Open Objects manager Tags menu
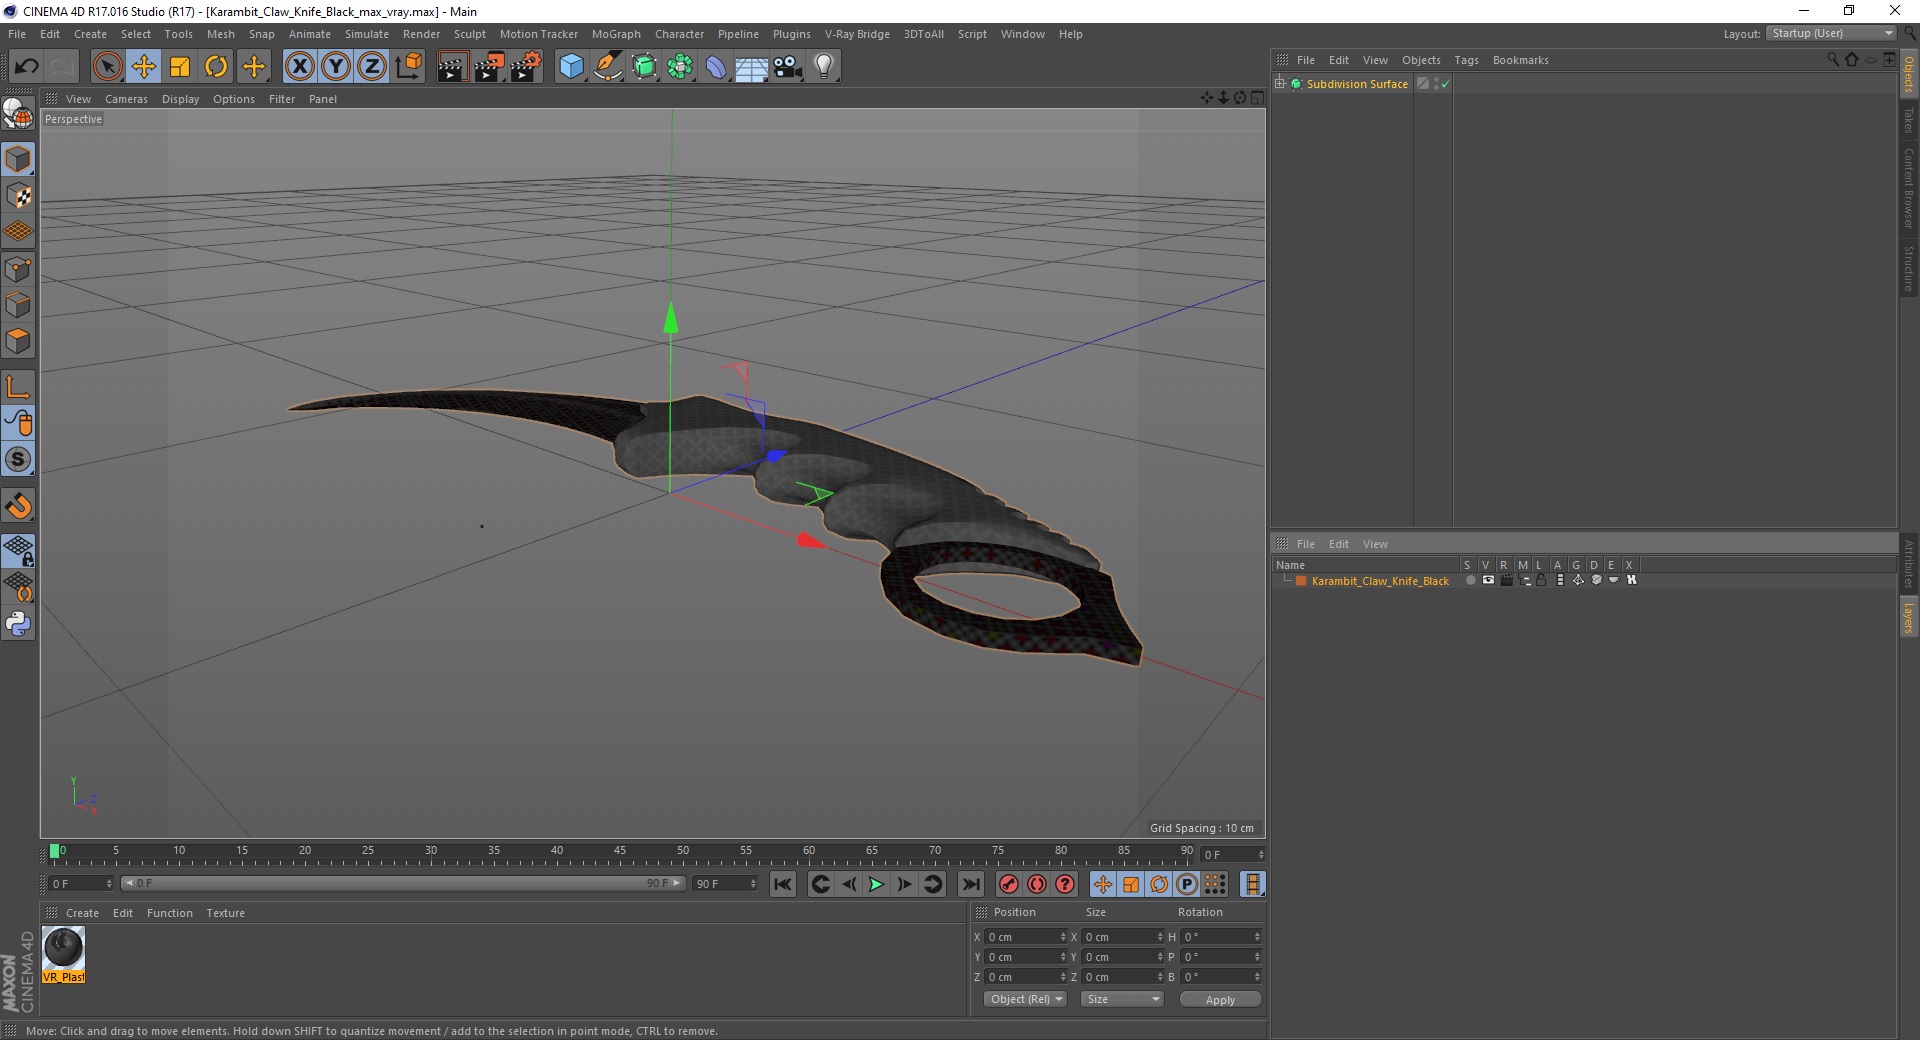This screenshot has height=1040, width=1920. 1466,60
